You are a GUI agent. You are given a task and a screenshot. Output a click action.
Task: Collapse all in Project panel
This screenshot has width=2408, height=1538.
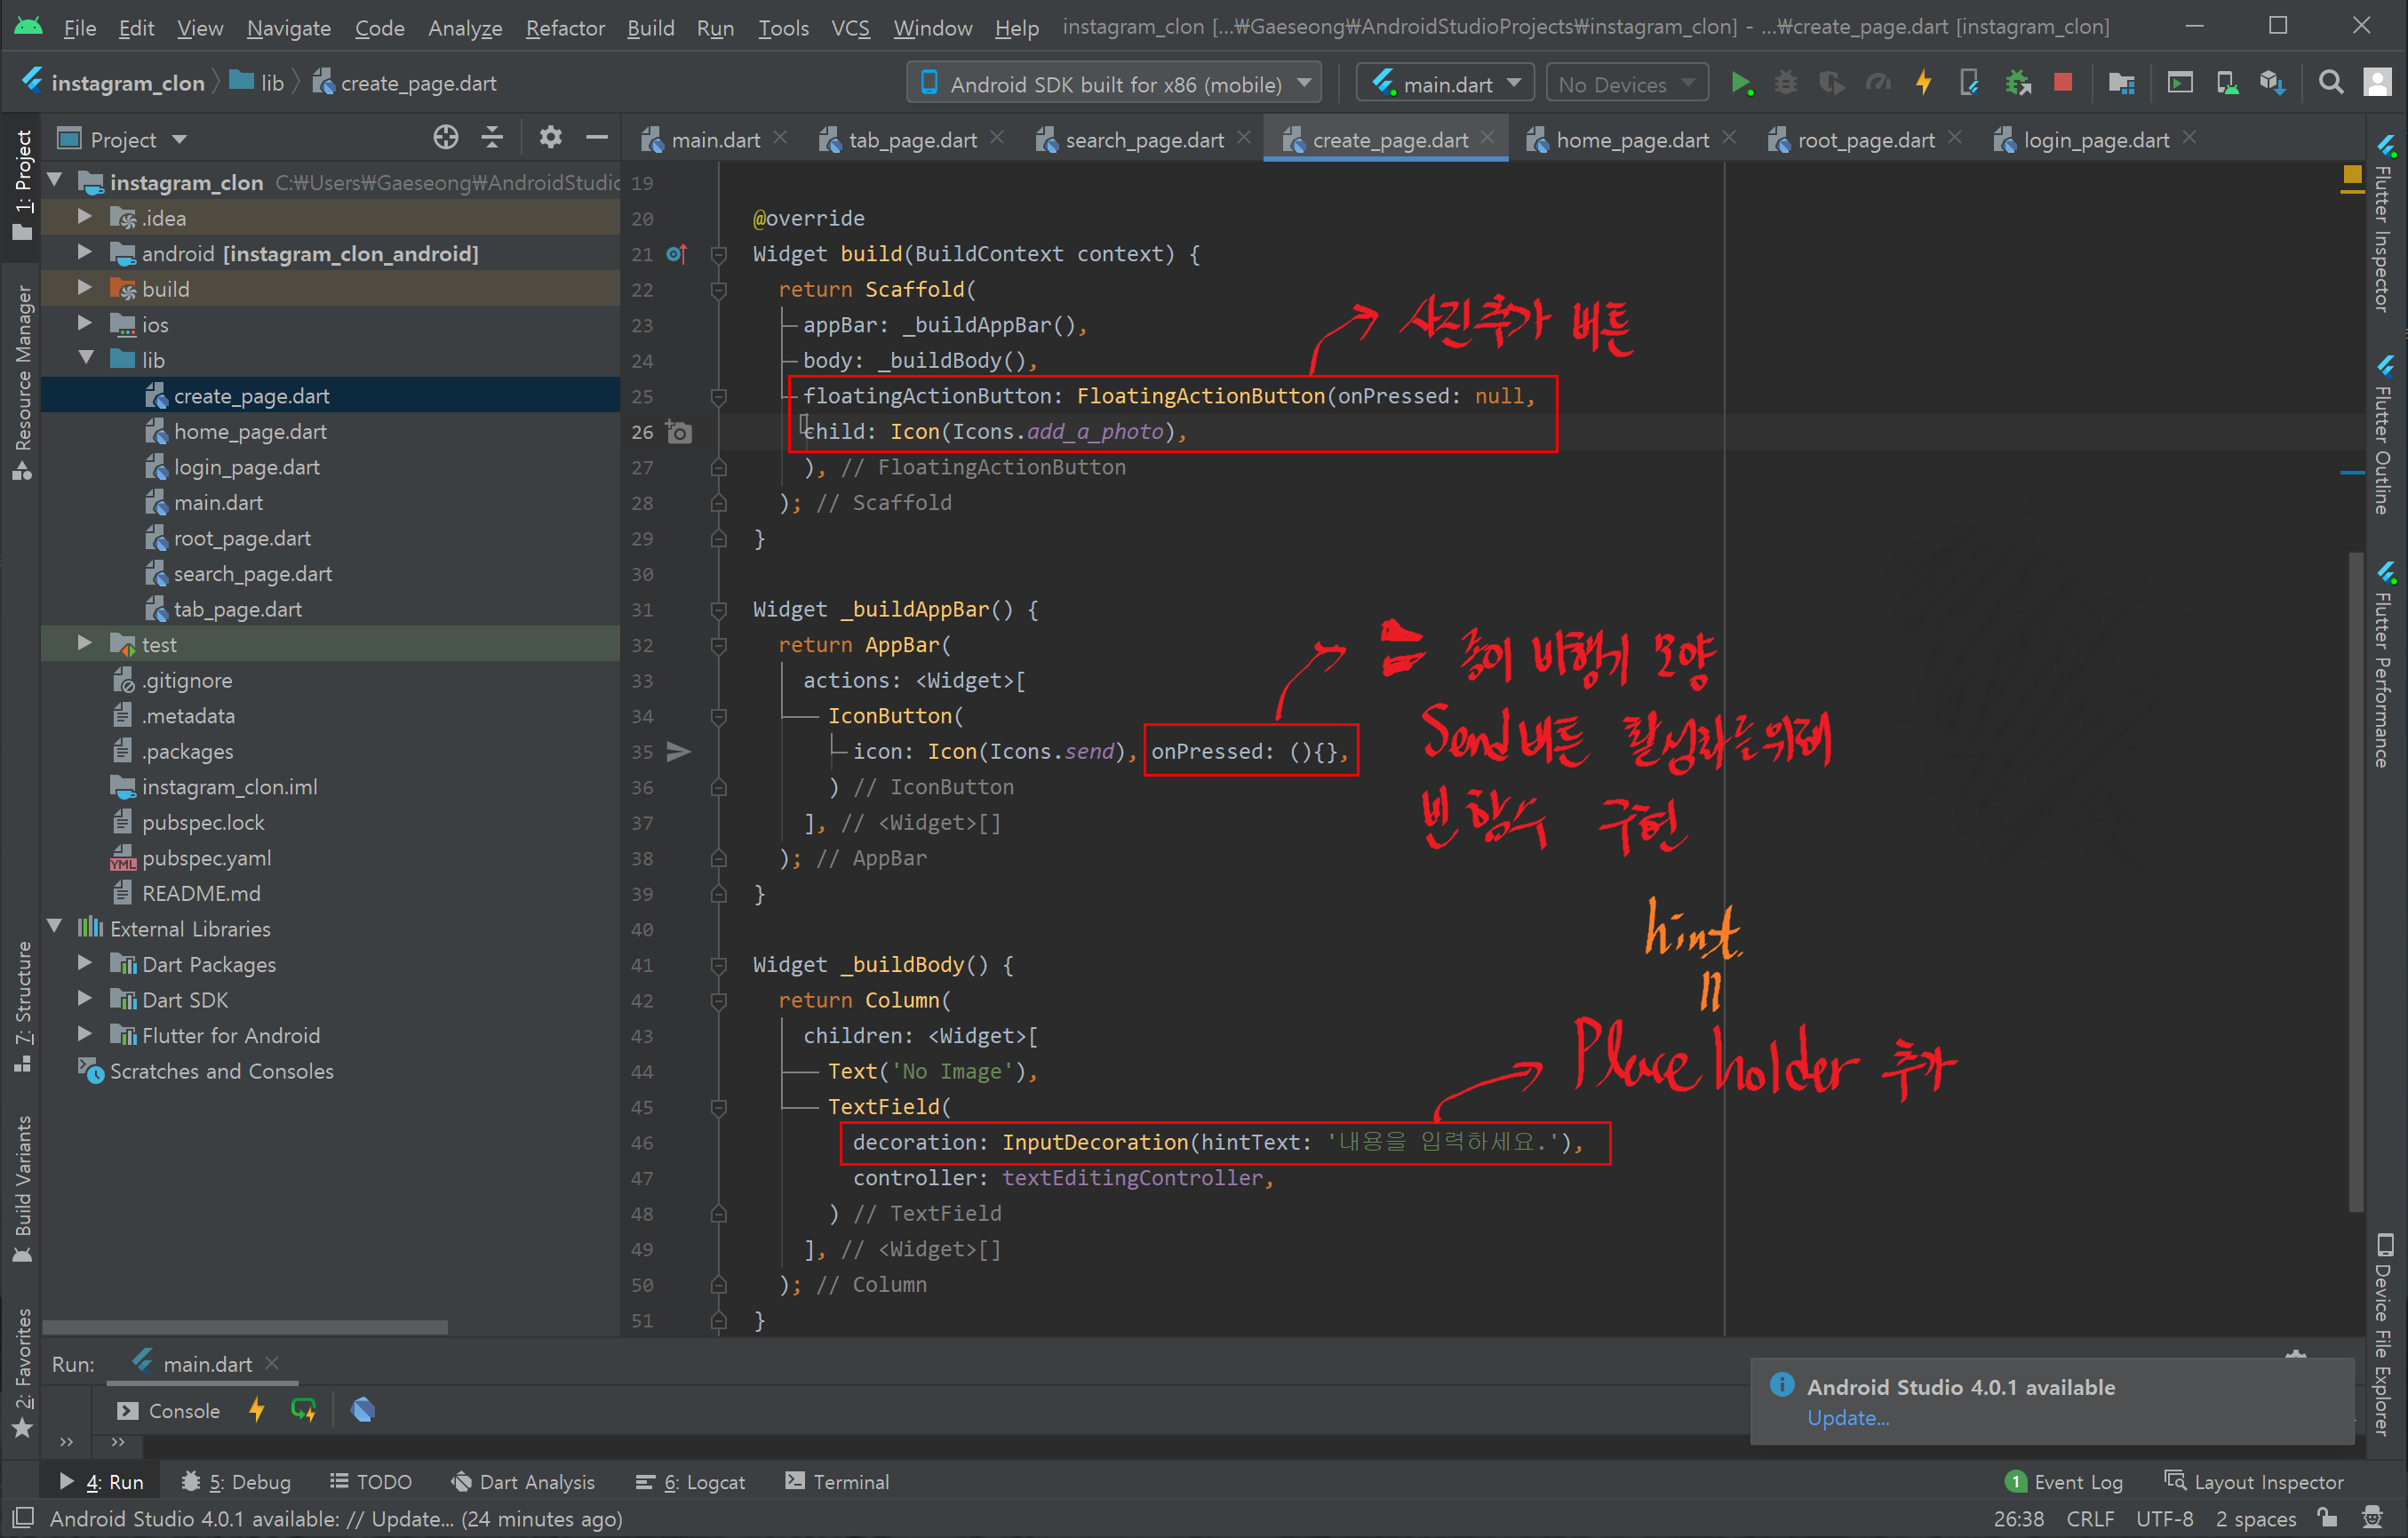(492, 138)
